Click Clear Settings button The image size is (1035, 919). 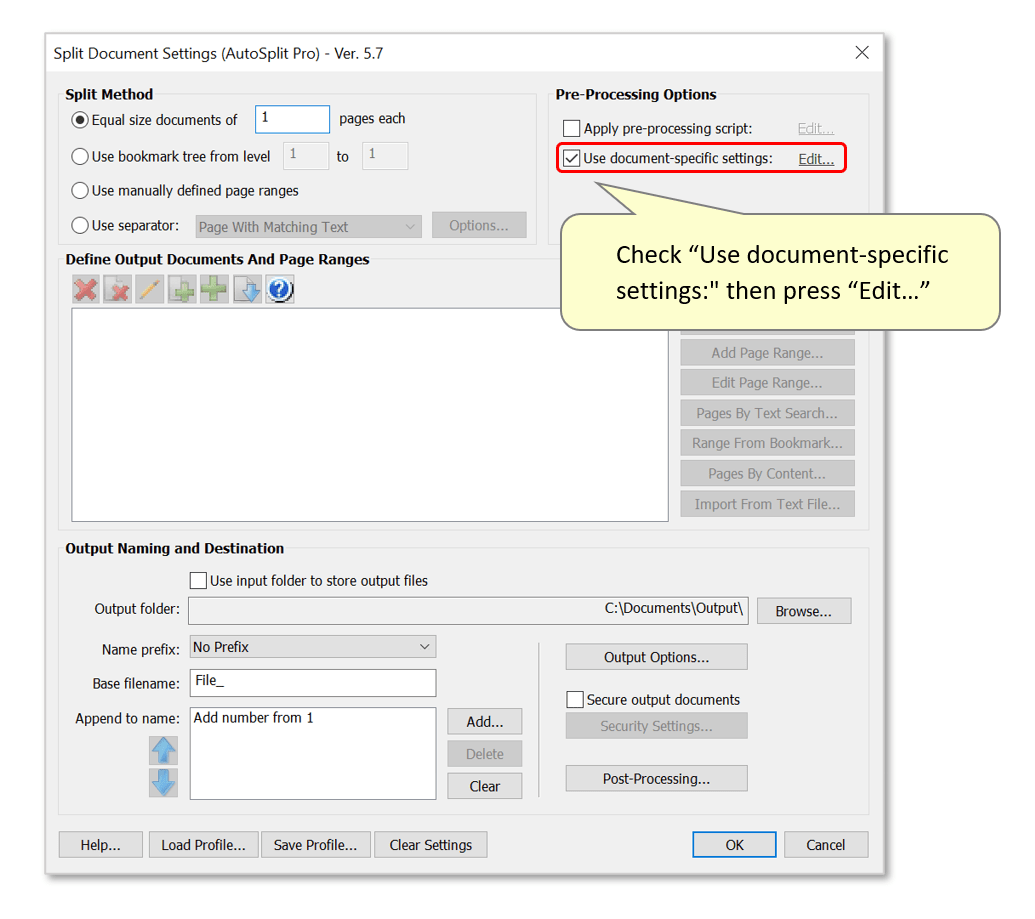pyautogui.click(x=430, y=845)
